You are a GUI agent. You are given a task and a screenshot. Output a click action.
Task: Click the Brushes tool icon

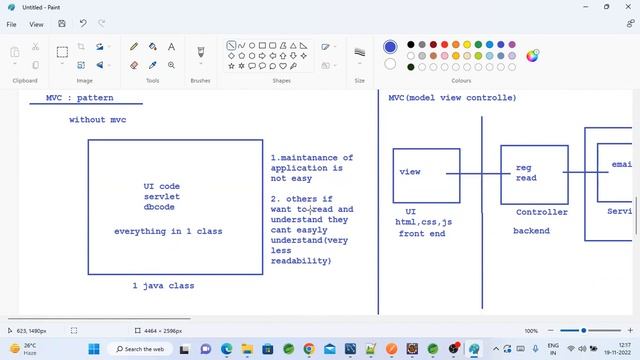(x=200, y=52)
